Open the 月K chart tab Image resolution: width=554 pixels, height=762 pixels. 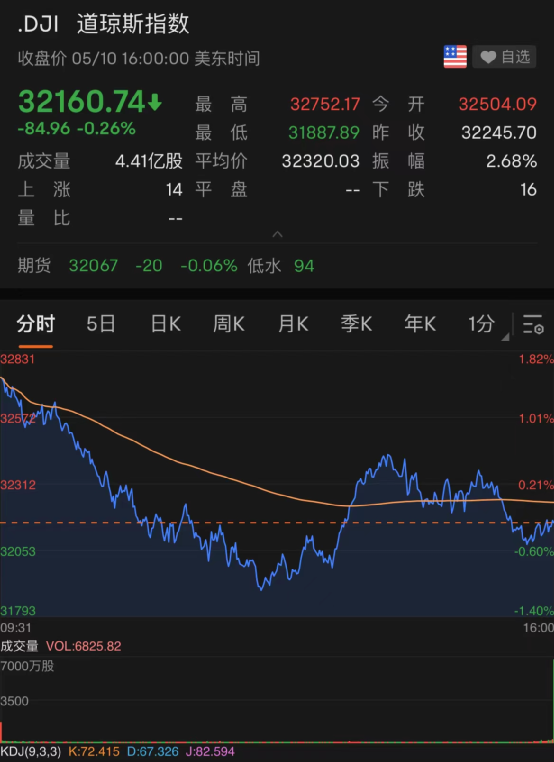[293, 324]
